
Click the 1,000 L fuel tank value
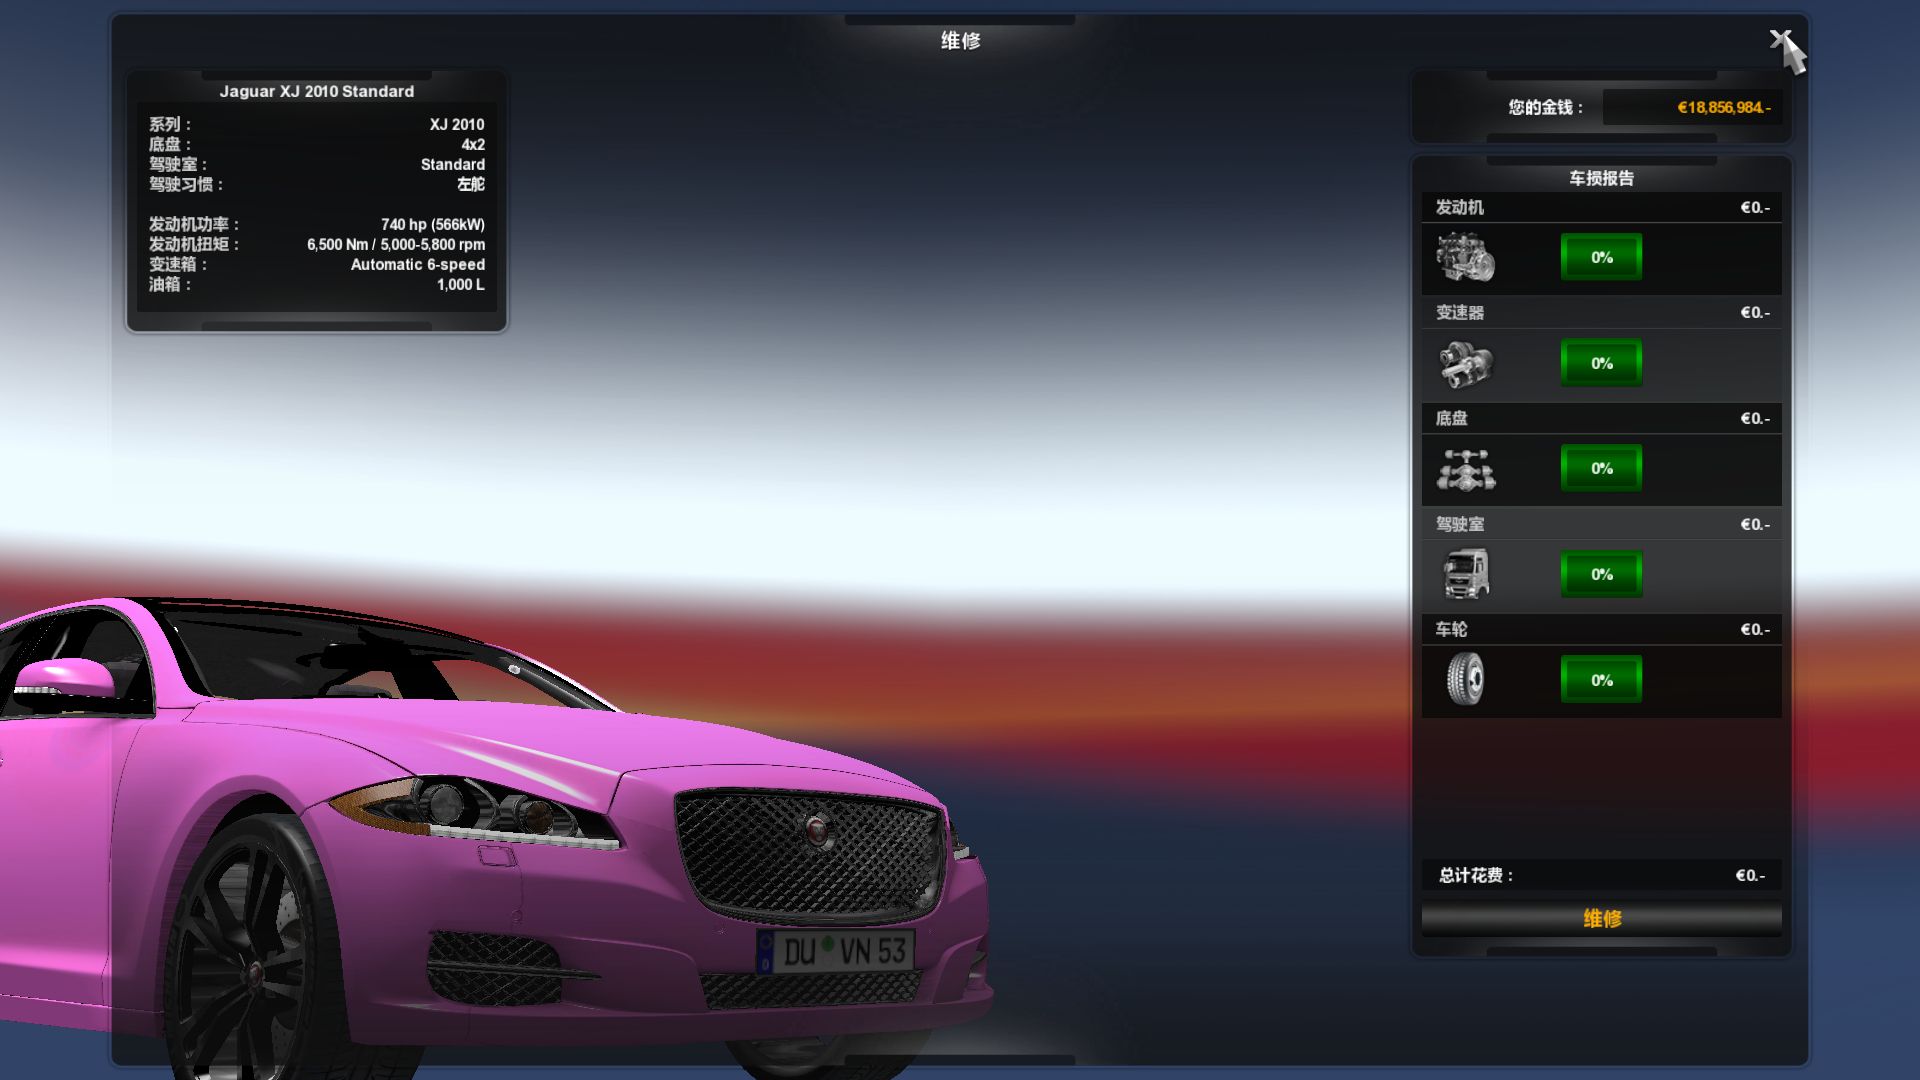tap(460, 285)
